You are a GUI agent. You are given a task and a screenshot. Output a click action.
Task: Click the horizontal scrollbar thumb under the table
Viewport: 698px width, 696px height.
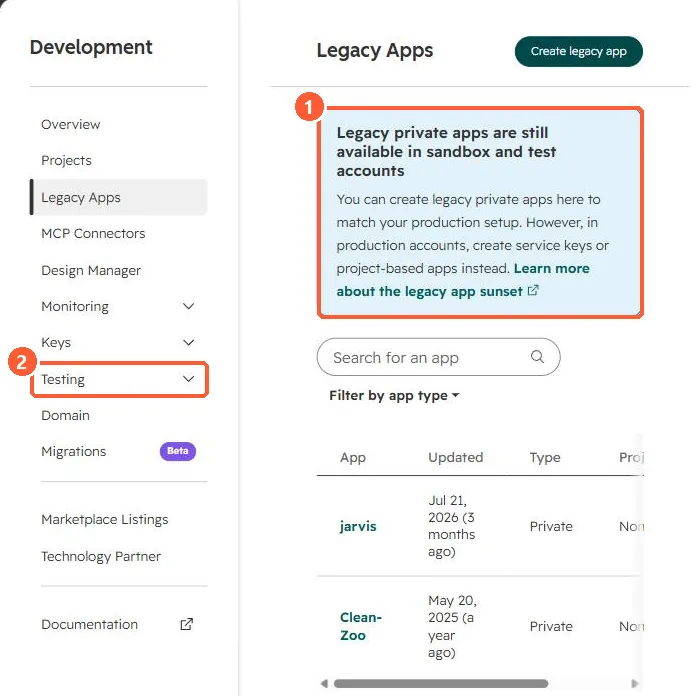[441, 683]
